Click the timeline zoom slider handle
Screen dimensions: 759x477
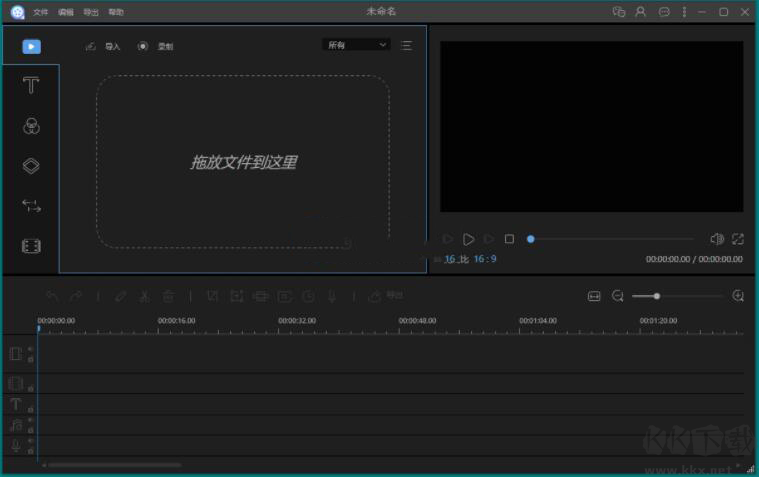(x=656, y=296)
